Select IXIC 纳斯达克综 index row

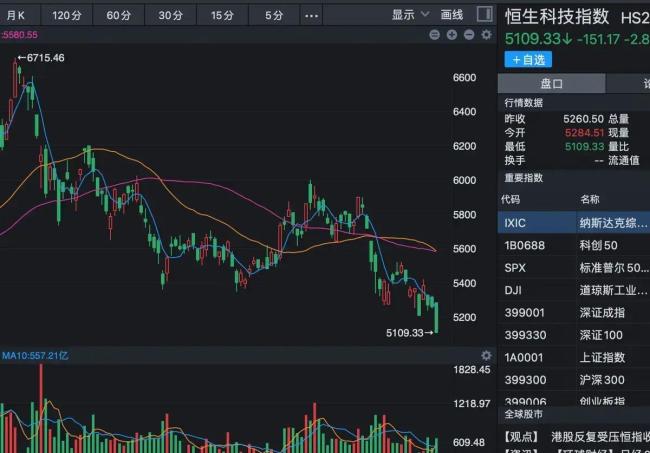coord(574,223)
